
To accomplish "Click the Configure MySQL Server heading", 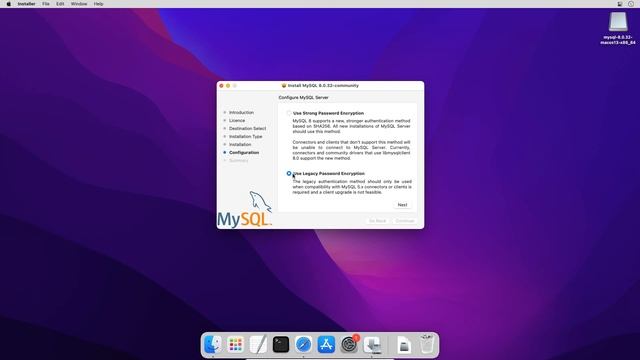I will pyautogui.click(x=303, y=98).
